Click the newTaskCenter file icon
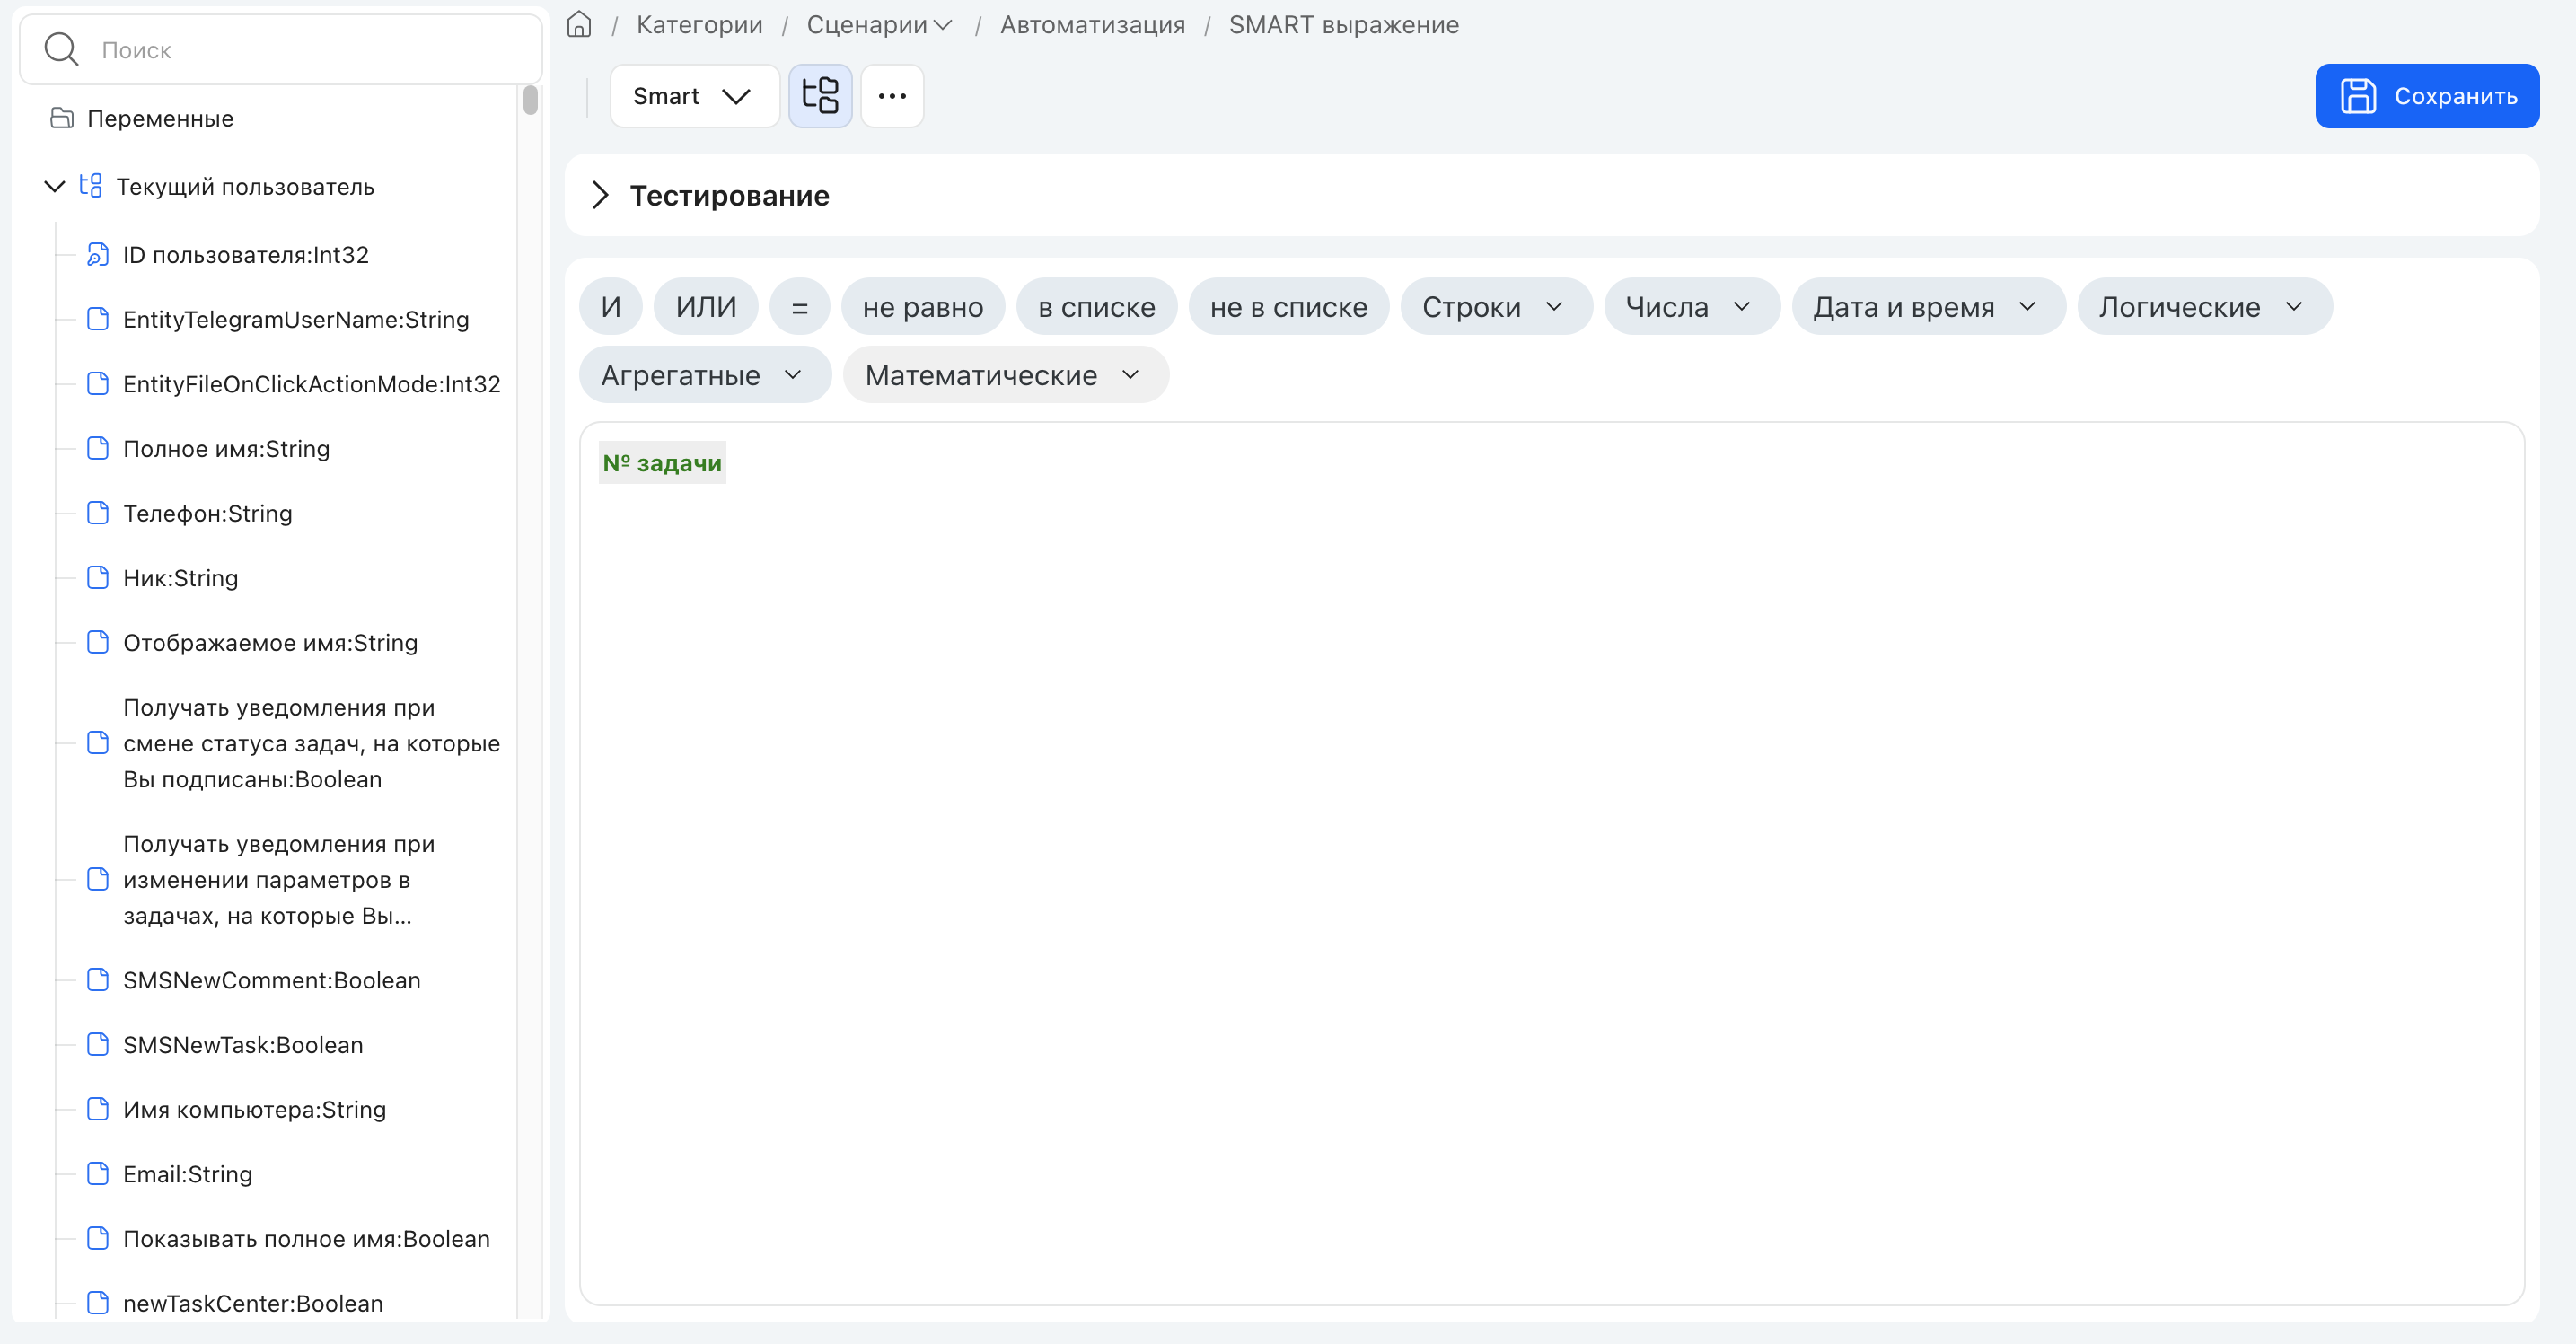Viewport: 2576px width, 1344px height. tap(98, 1303)
